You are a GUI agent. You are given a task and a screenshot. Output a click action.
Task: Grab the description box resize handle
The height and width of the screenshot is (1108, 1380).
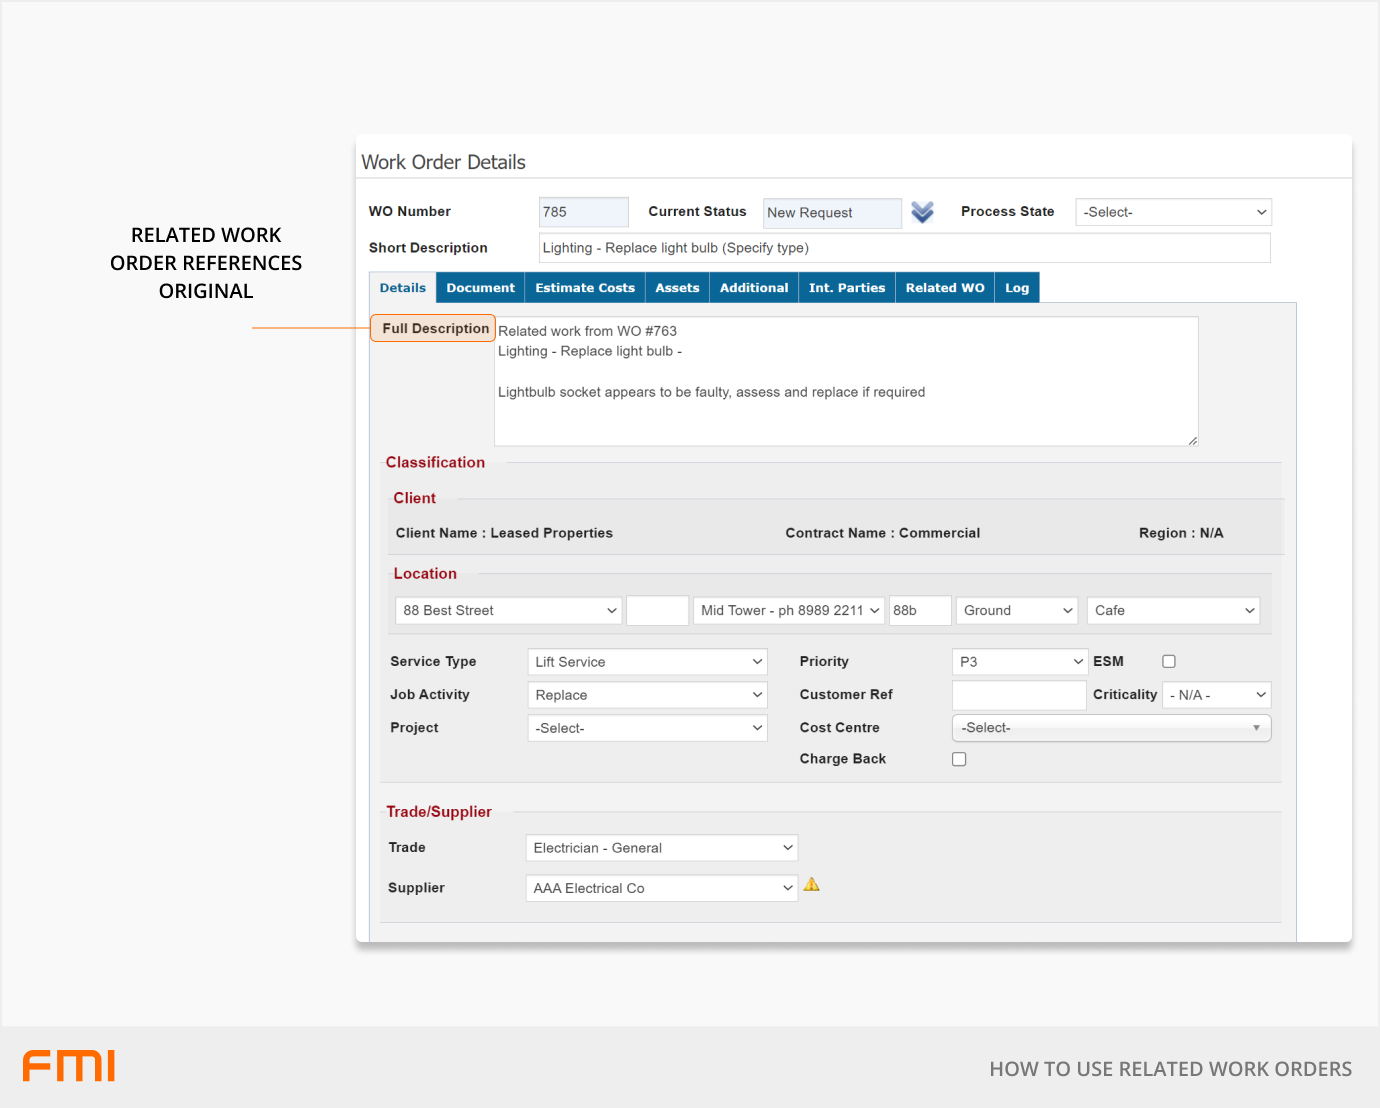(x=1192, y=440)
